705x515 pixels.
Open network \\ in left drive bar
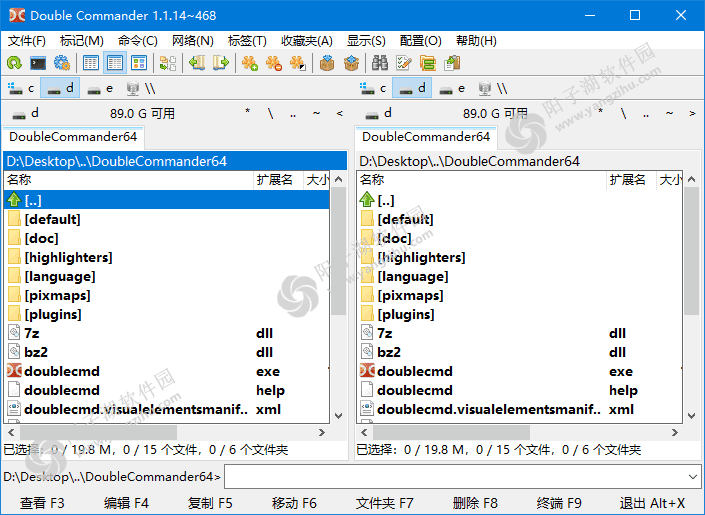(141, 88)
